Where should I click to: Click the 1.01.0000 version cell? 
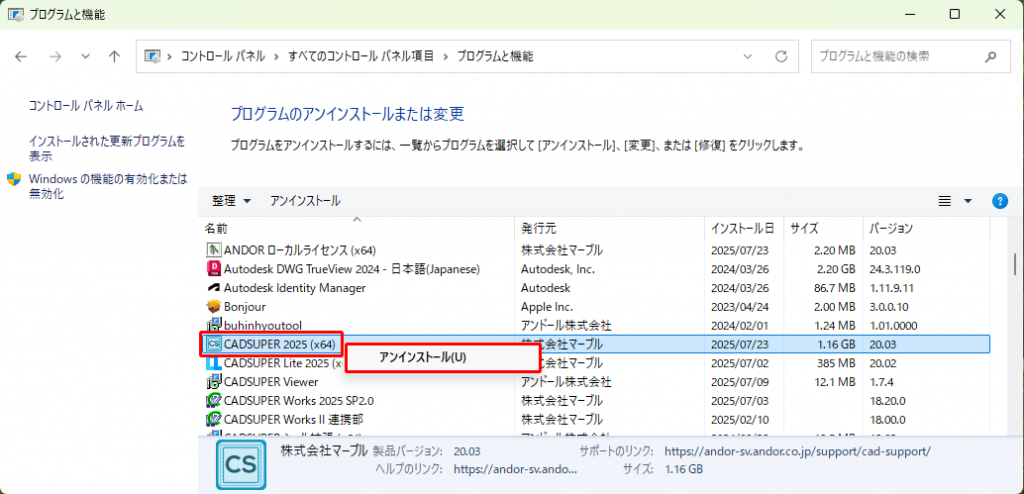pos(893,325)
